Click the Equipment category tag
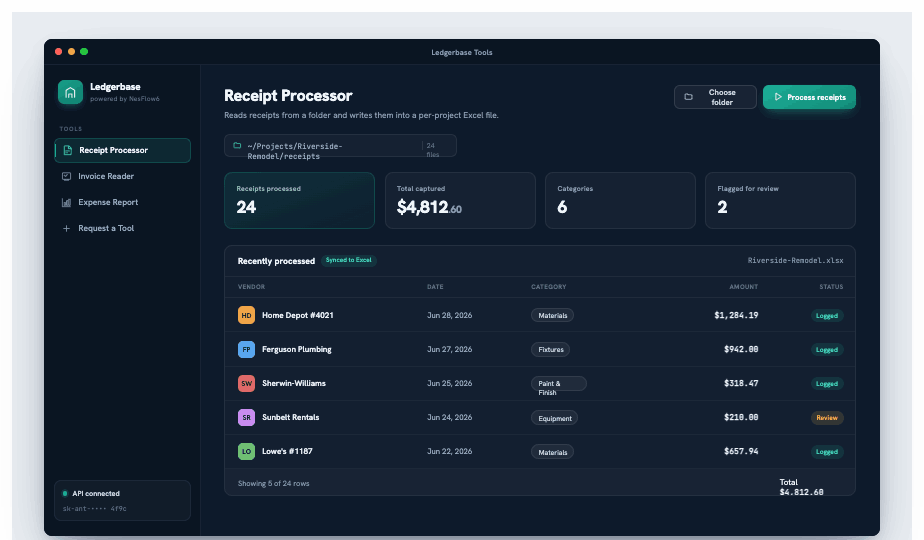 555,418
